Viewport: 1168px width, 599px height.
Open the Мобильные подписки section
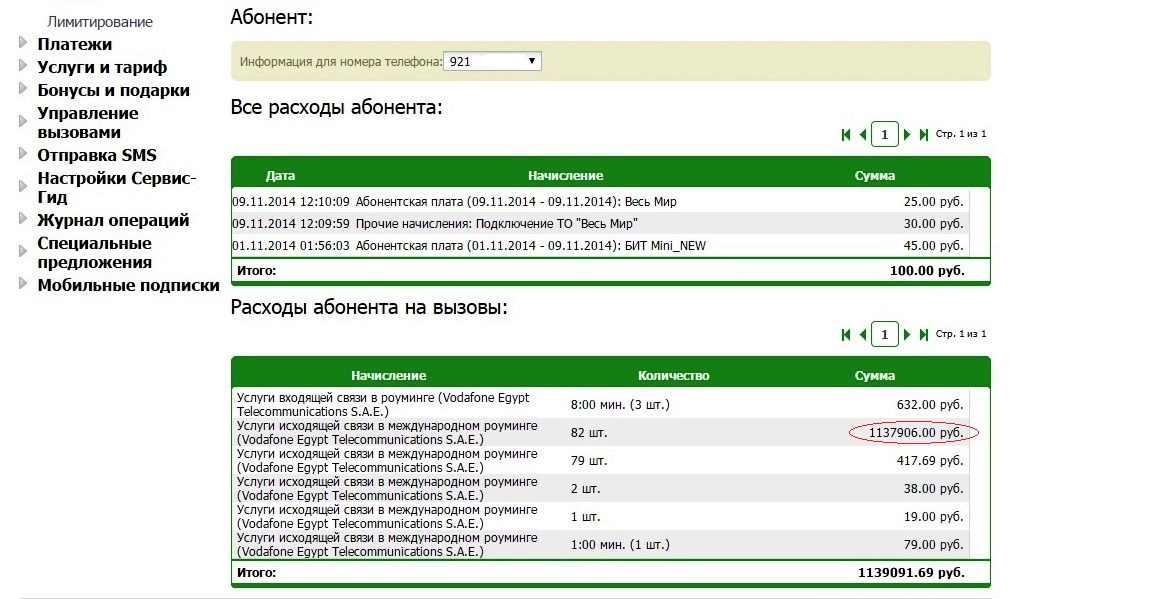click(x=128, y=285)
